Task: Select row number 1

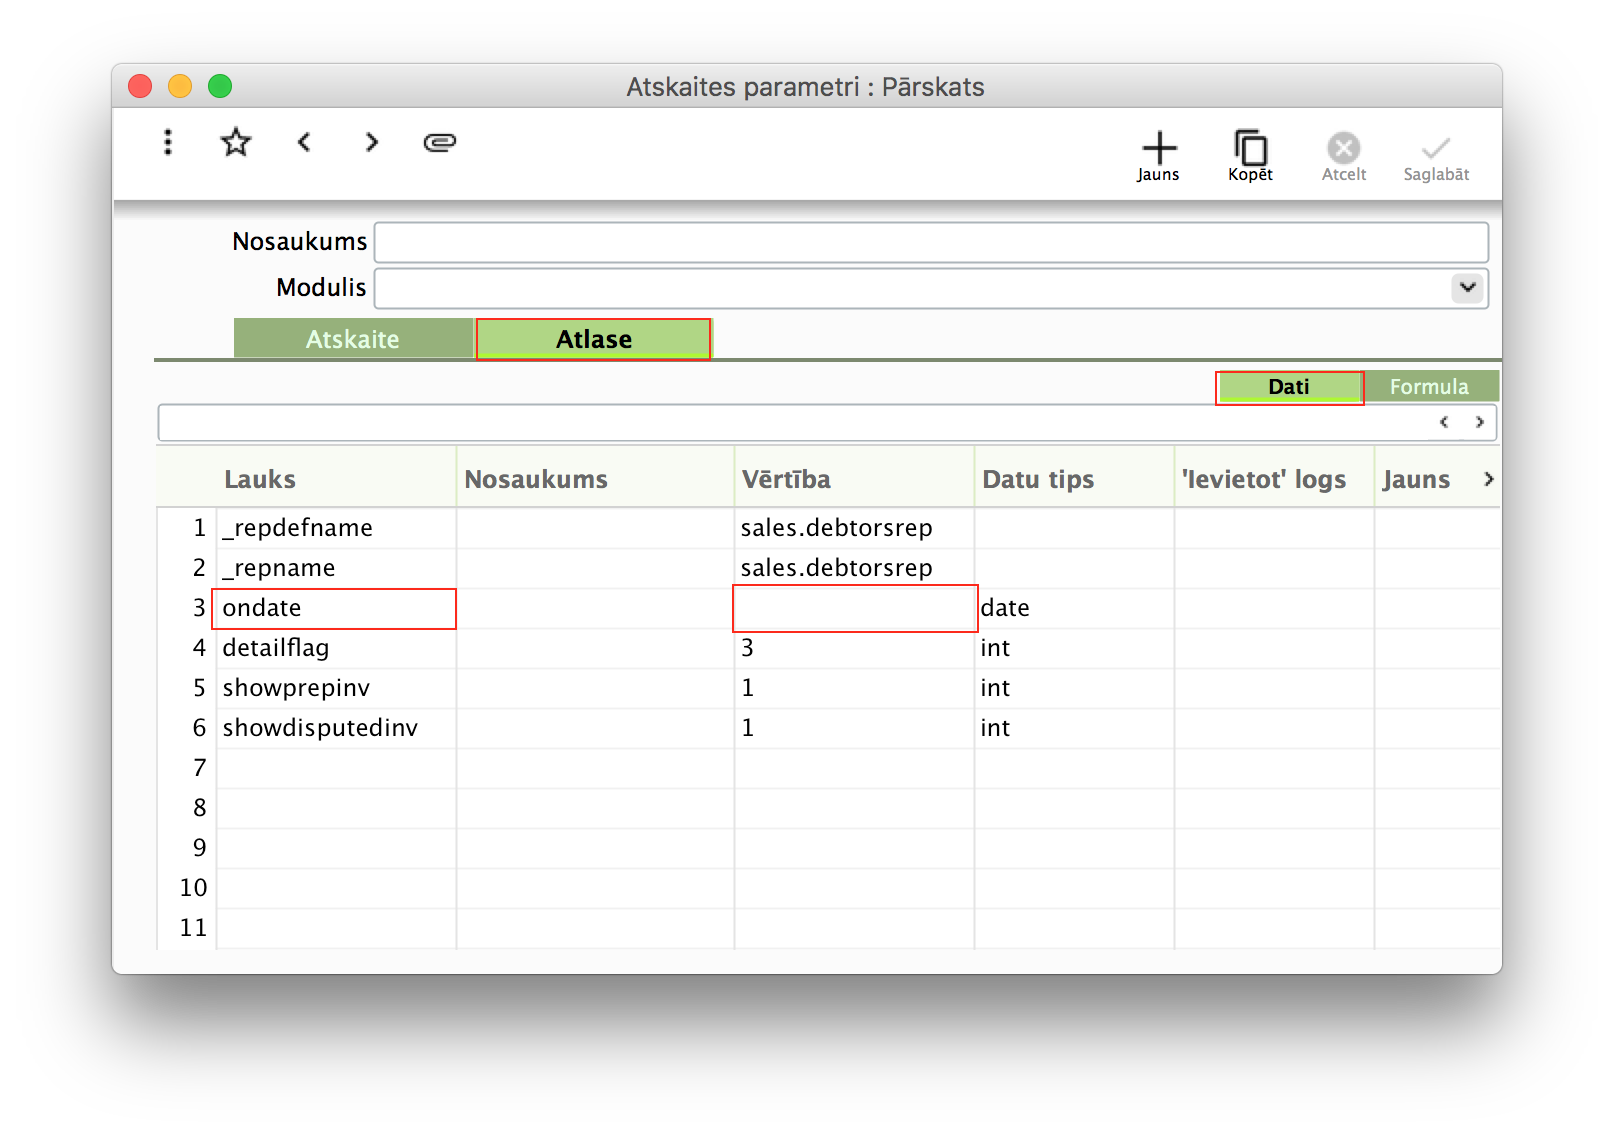Action: 199,528
